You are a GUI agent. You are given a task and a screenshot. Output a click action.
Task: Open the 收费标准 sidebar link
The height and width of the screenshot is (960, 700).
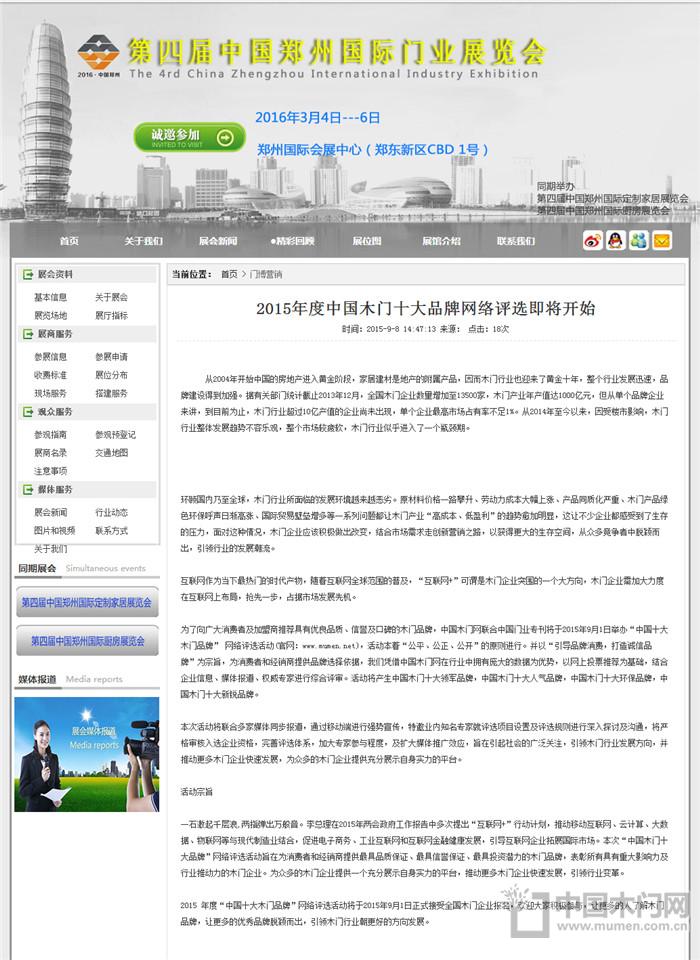click(x=51, y=375)
